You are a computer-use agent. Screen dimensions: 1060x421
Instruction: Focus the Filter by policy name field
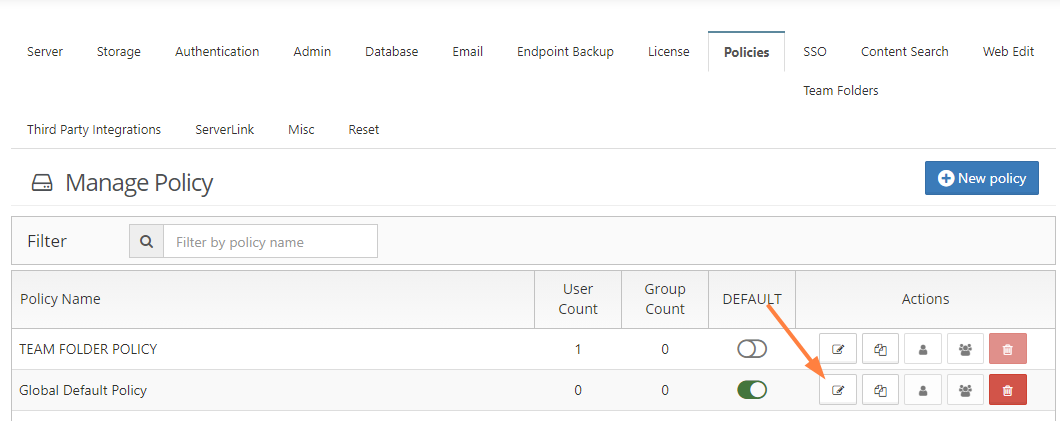(270, 242)
